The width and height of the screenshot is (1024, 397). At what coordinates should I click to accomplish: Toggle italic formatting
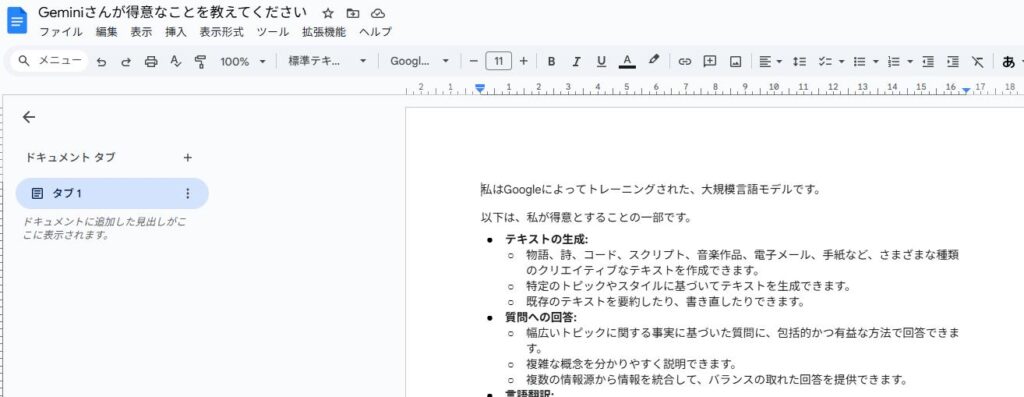tap(576, 61)
